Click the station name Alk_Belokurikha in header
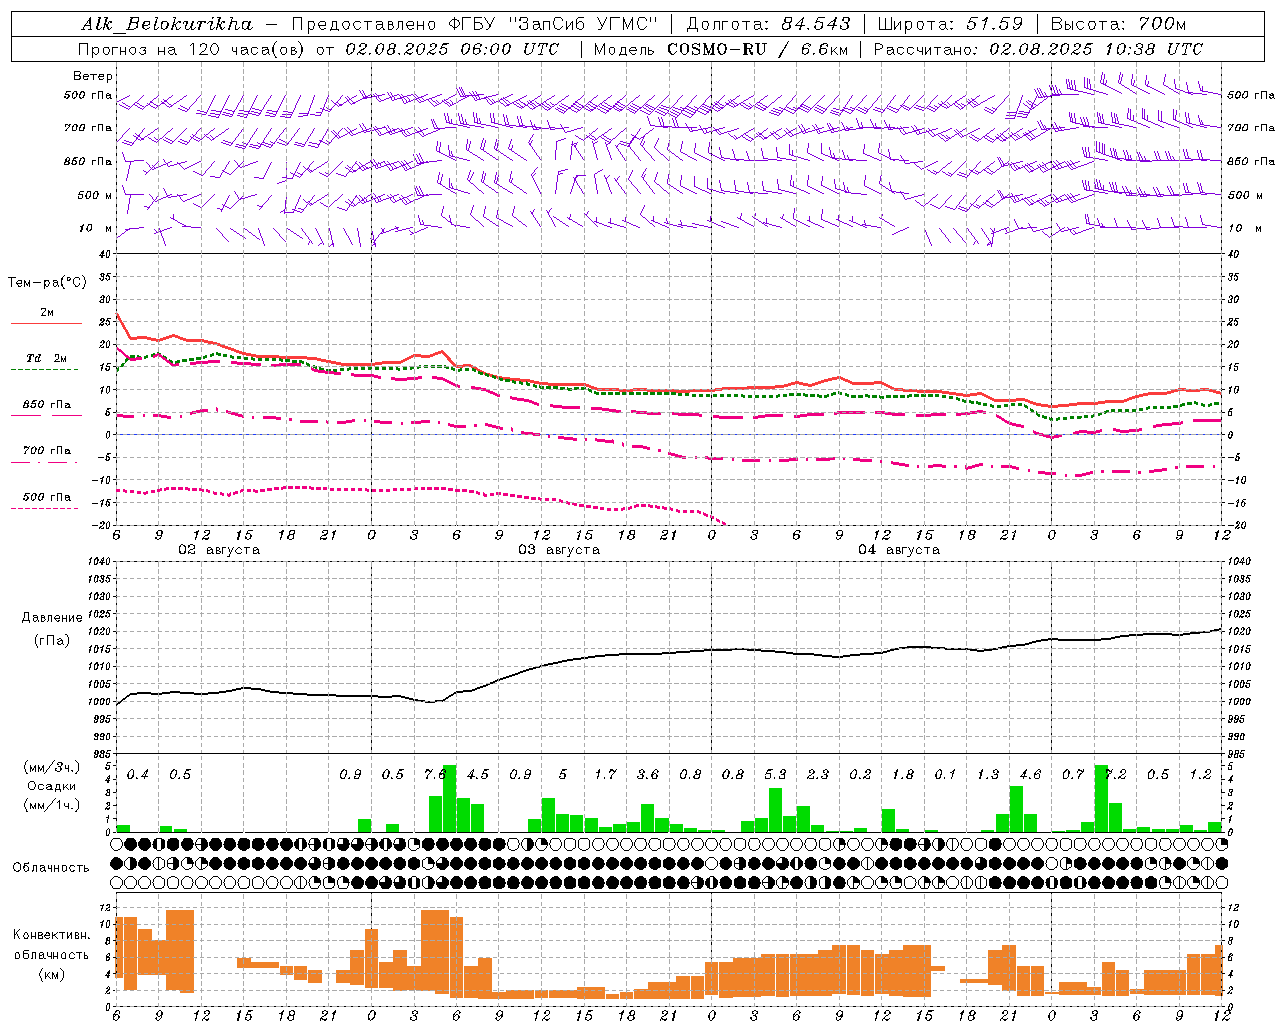 coord(168,24)
